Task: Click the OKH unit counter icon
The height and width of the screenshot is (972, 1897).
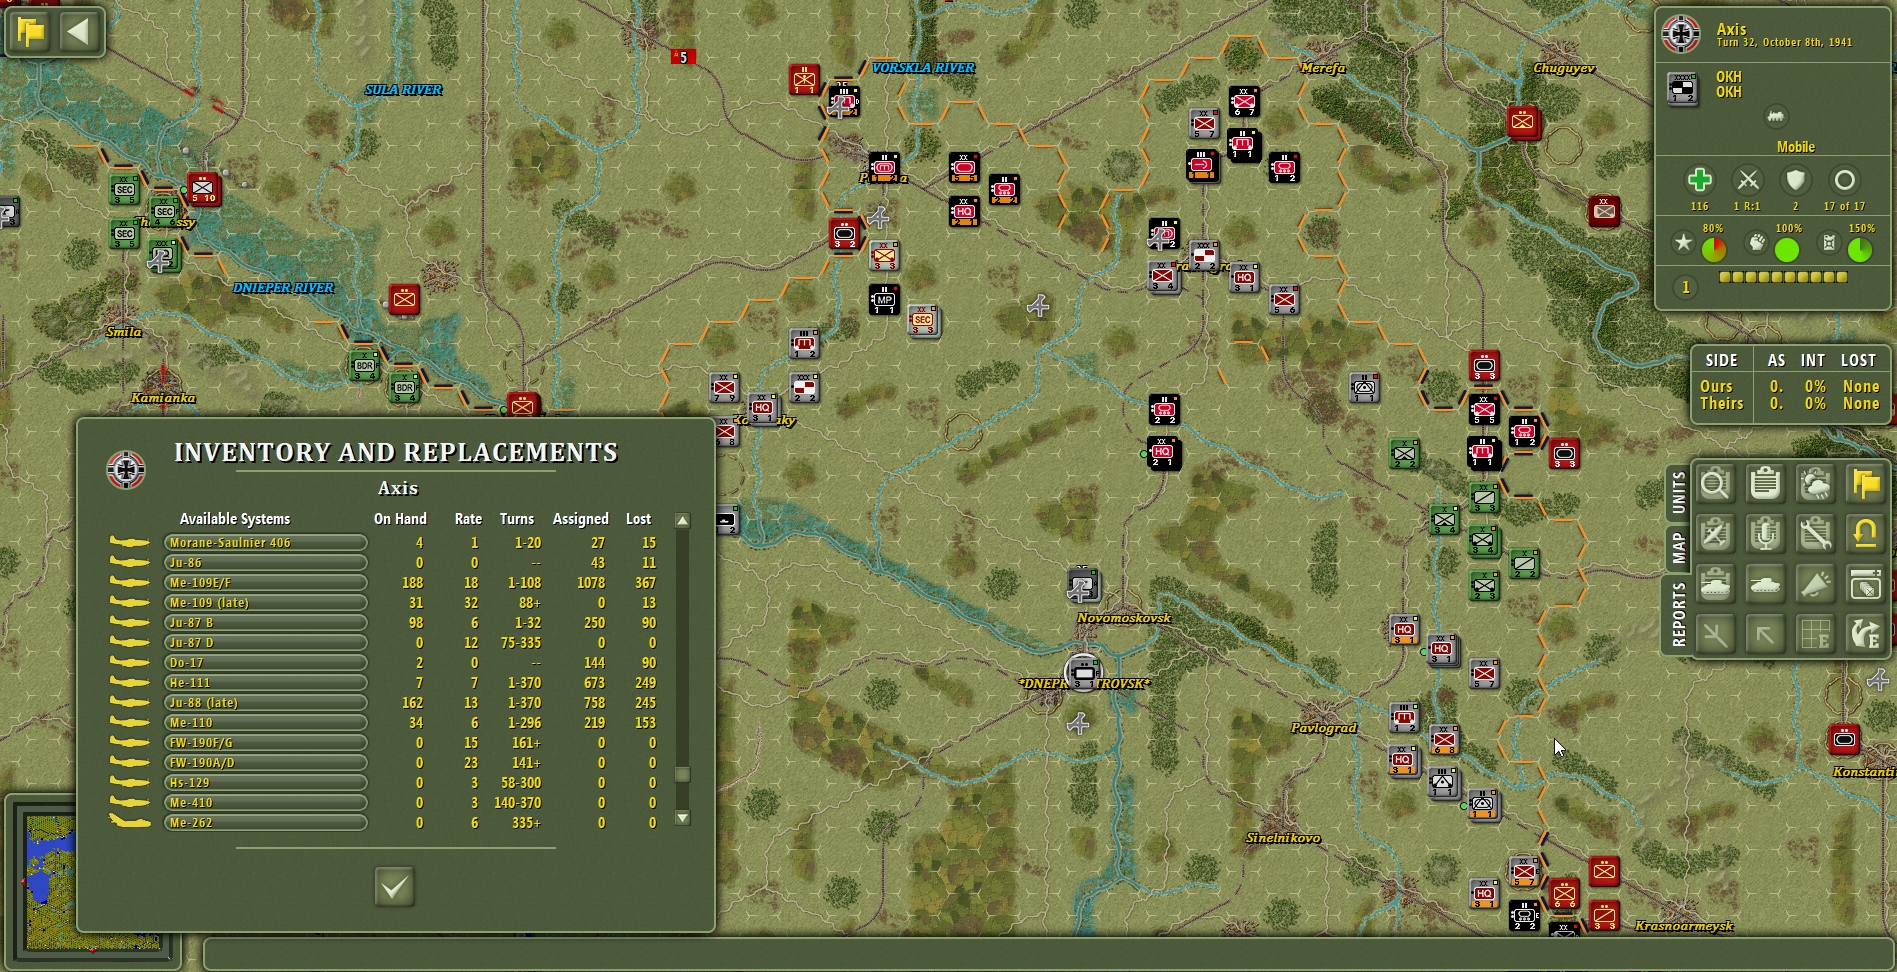Action: (1683, 88)
